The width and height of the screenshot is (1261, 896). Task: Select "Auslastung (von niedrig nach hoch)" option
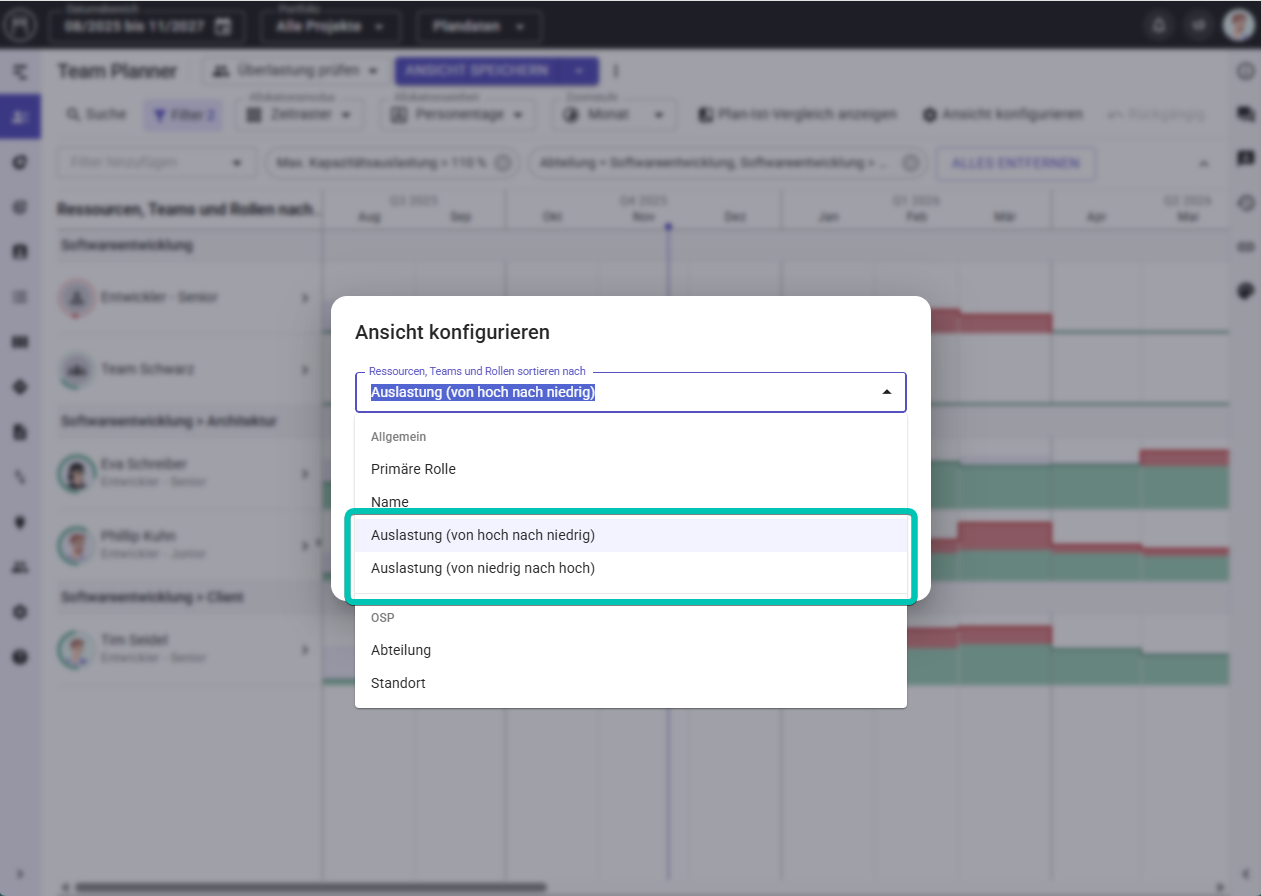pos(483,568)
